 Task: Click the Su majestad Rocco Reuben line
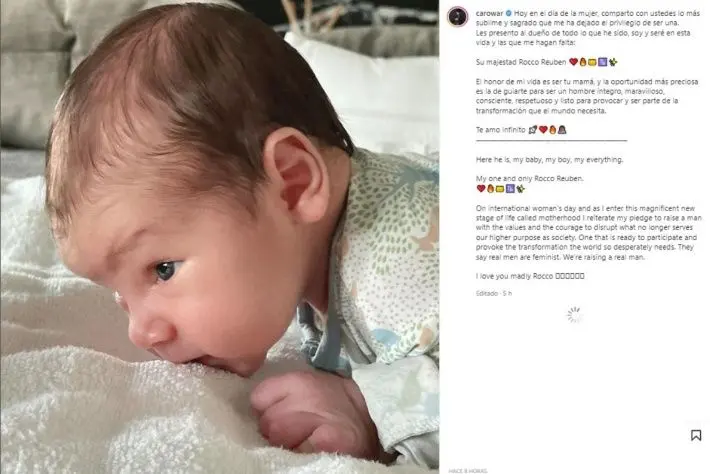tap(547, 62)
